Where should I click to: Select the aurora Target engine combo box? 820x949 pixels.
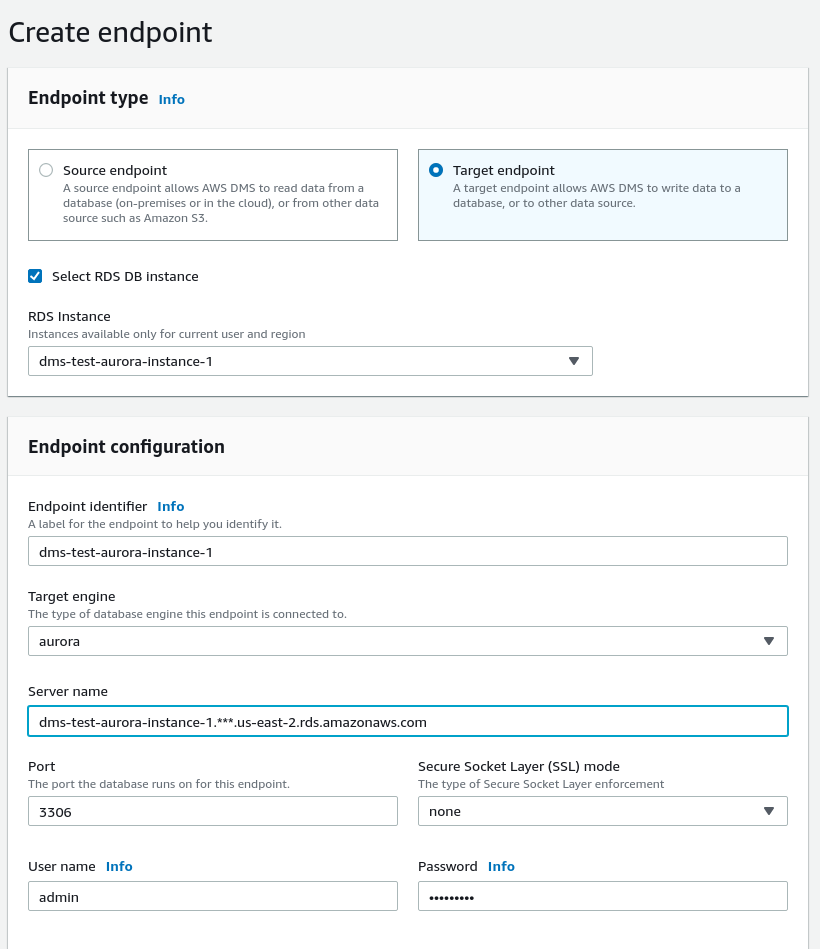coord(408,642)
